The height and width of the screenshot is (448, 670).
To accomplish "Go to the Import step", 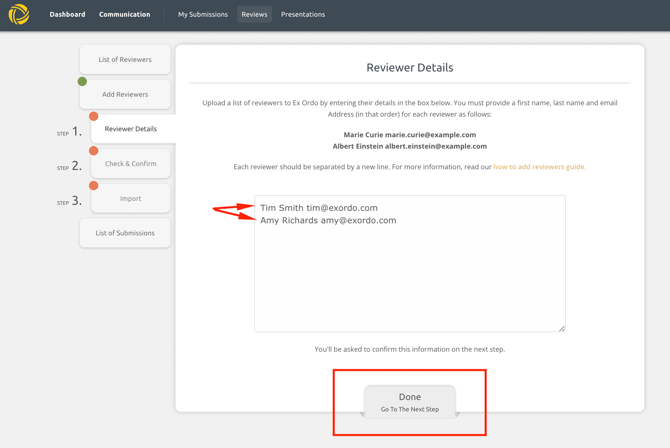I will click(131, 198).
